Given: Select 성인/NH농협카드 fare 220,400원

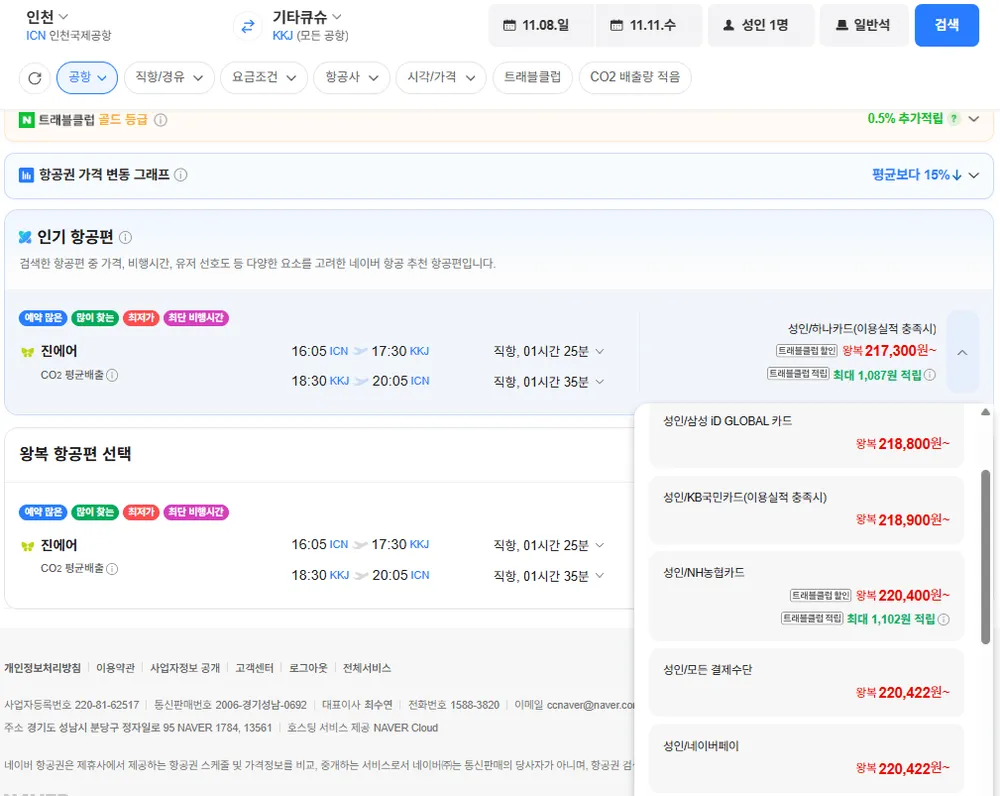Looking at the screenshot, I should pyautogui.click(x=806, y=597).
